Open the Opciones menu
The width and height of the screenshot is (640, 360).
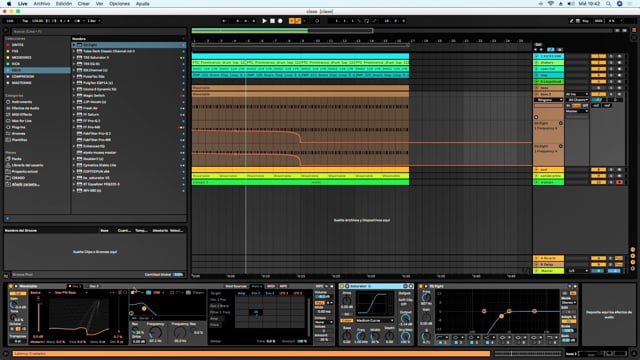click(119, 4)
